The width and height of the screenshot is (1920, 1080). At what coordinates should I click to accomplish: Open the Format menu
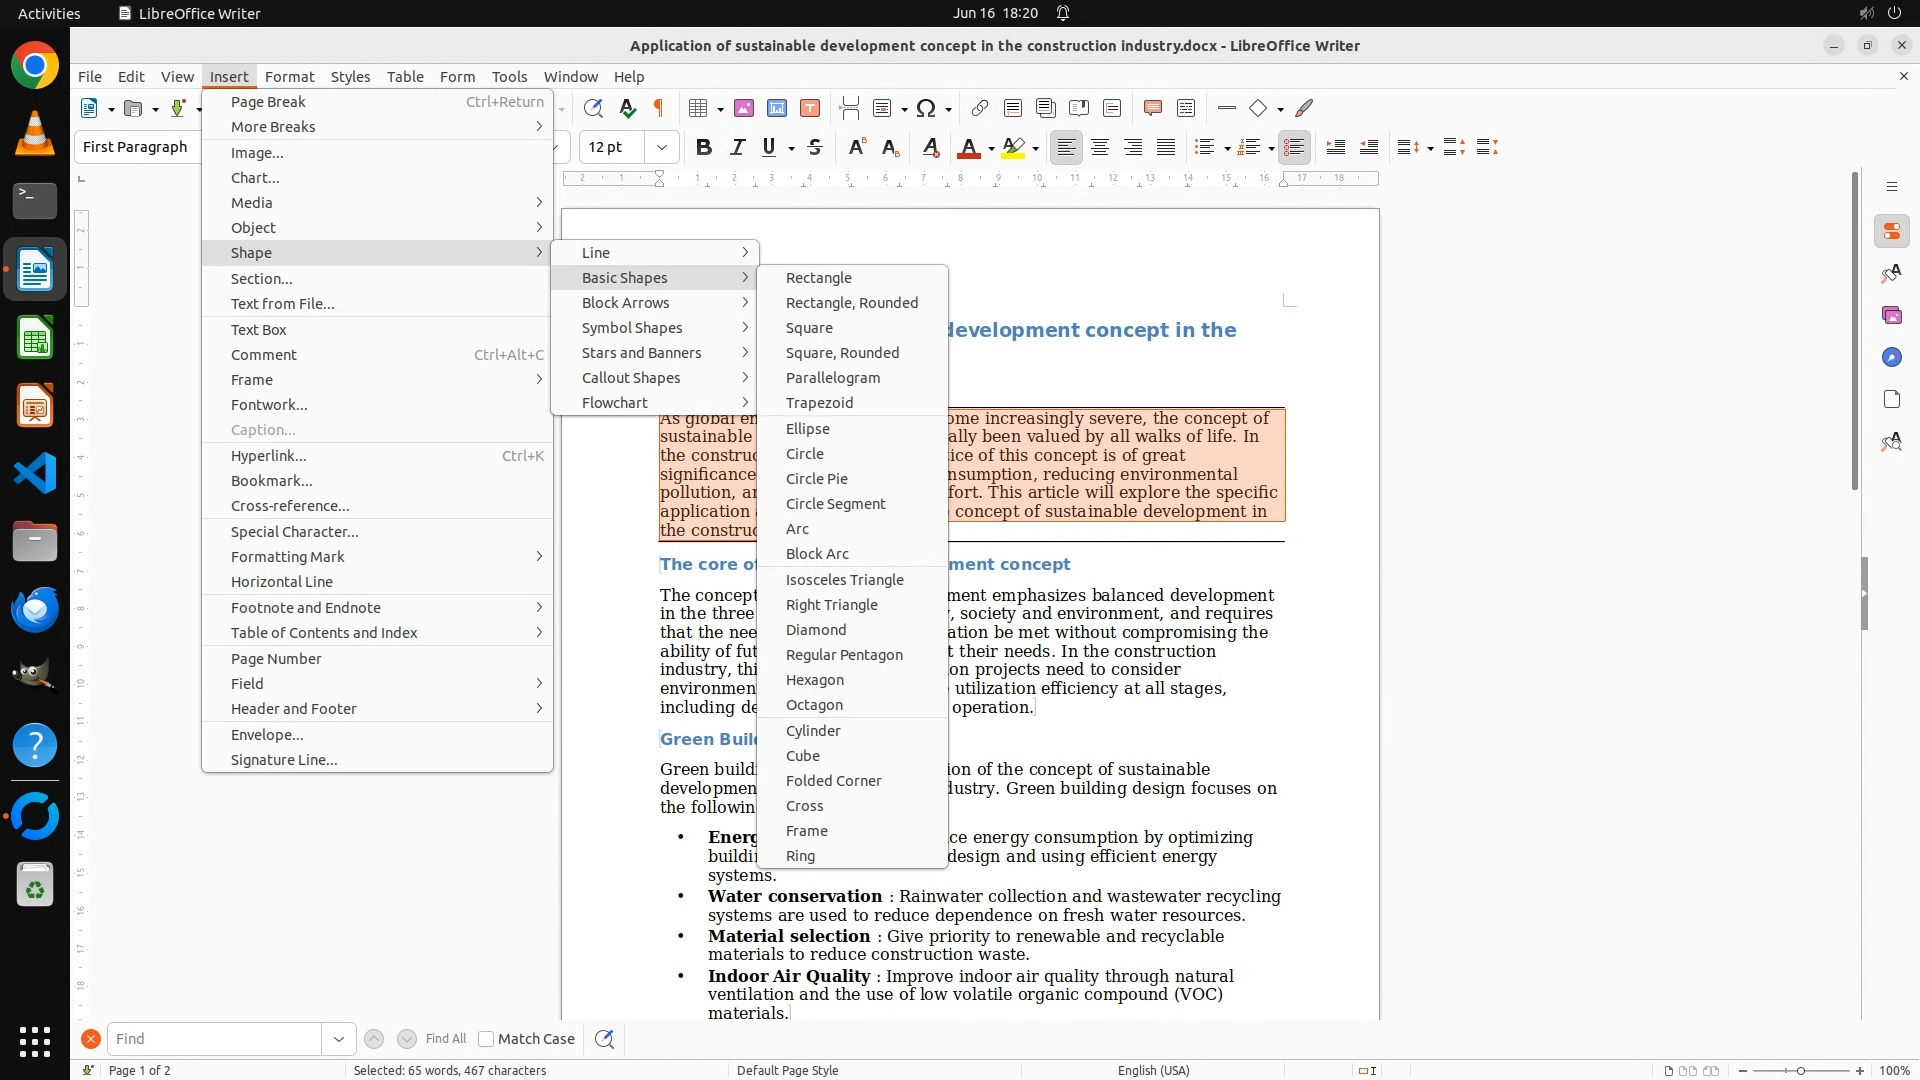[x=289, y=76]
